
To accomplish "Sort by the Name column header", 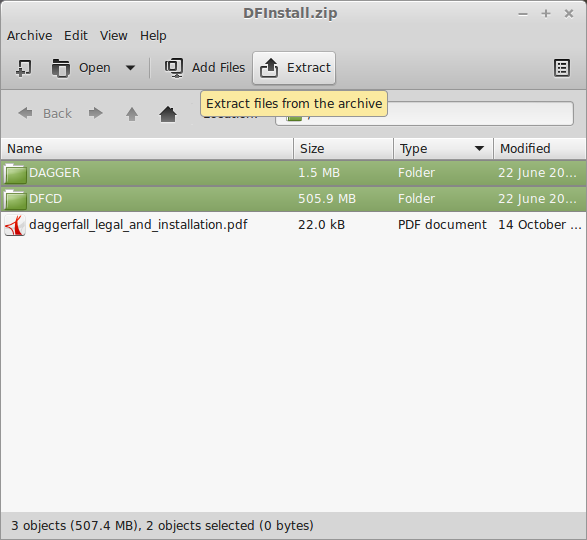I will 147,149.
